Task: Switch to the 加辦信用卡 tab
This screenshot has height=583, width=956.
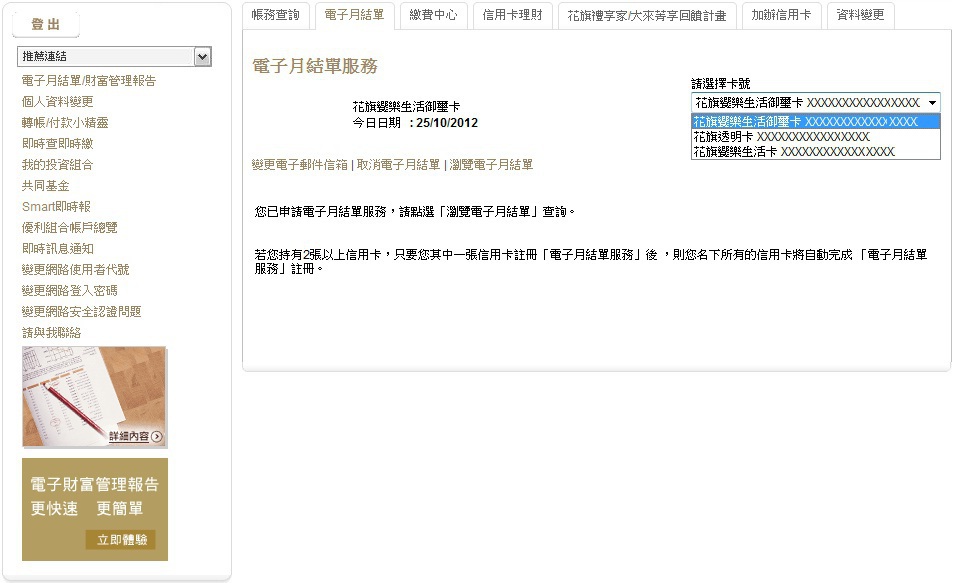Action: coord(781,15)
